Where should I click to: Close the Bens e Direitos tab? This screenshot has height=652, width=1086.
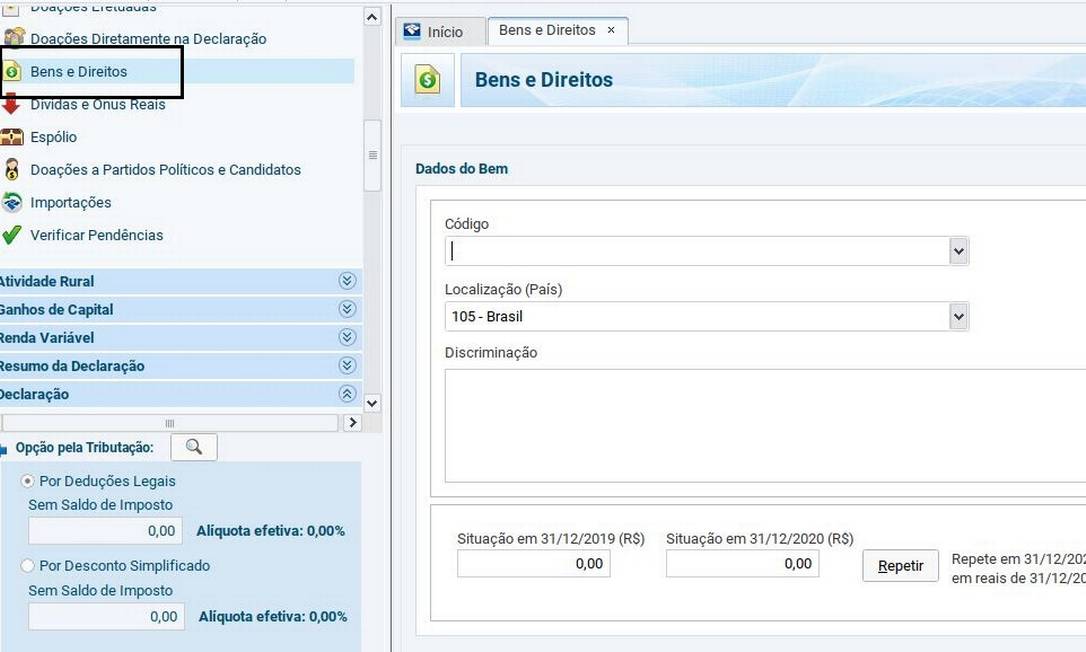coord(611,30)
